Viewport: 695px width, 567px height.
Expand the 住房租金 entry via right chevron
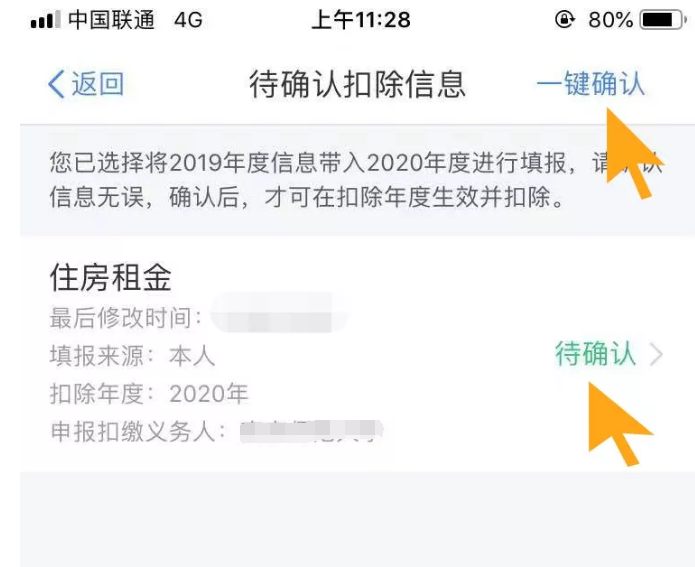pos(656,355)
